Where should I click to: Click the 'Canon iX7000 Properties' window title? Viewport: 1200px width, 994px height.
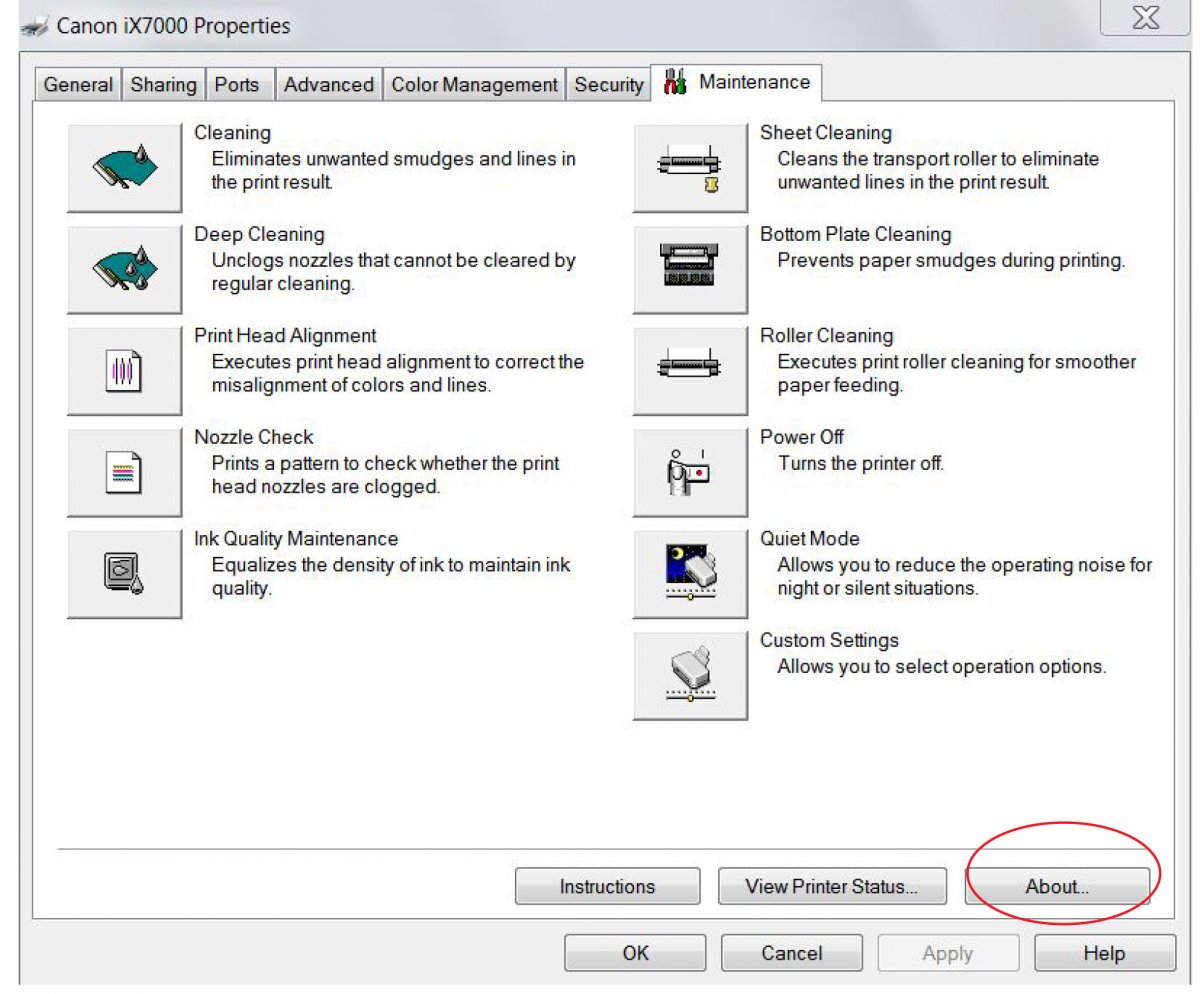pyautogui.click(x=173, y=26)
